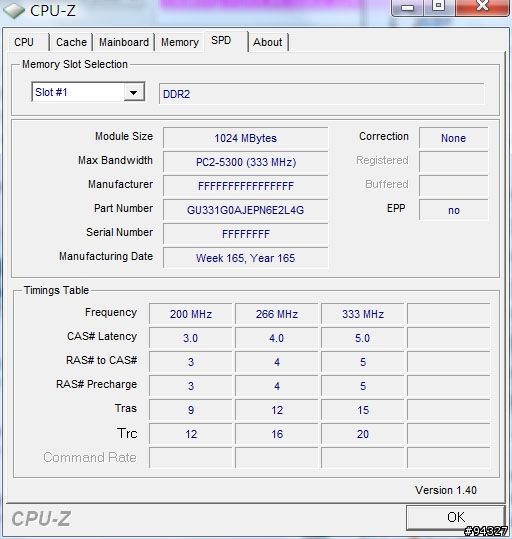Click the 266 MHz frequency cell
This screenshot has height=539, width=512.
point(277,314)
